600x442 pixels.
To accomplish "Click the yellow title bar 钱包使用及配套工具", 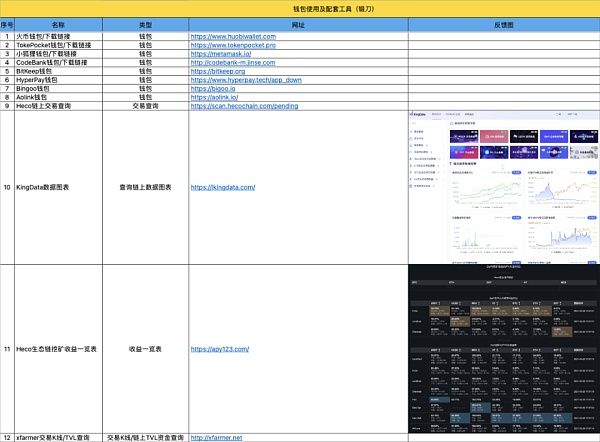I will point(300,8).
